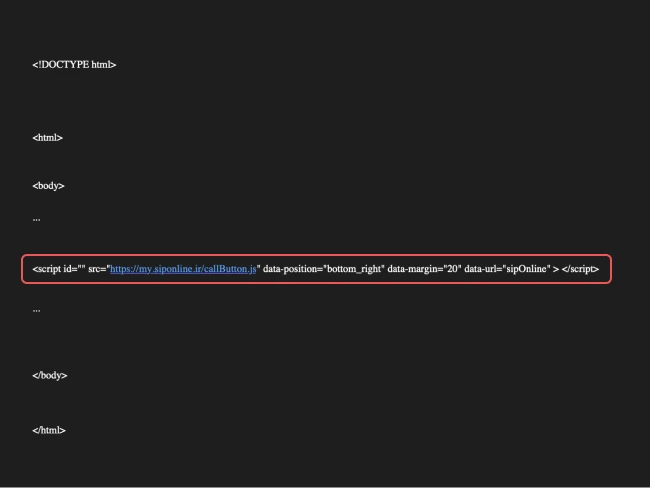Click the ellipsis above the </body> tag
650x488 pixels.
pos(36,310)
